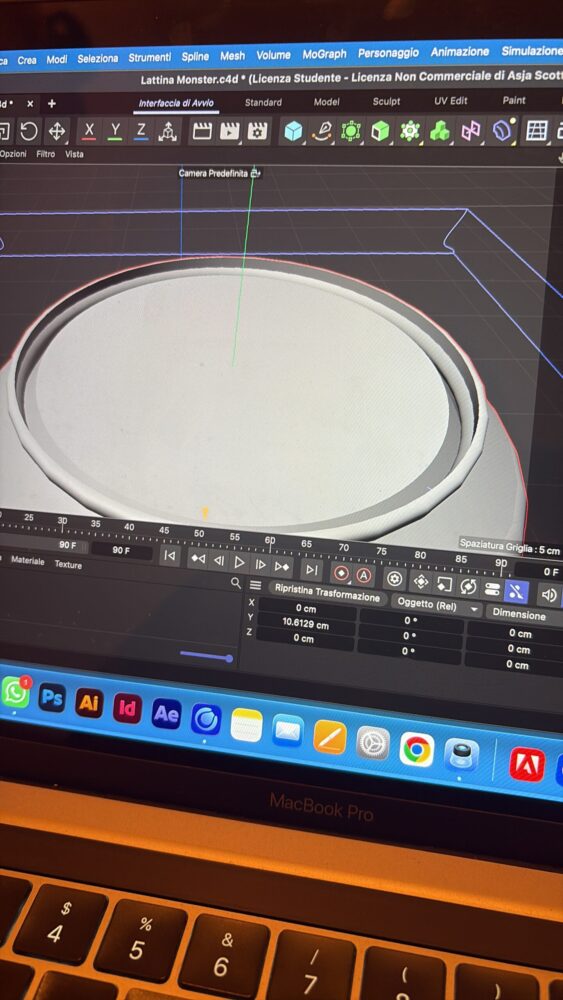Image resolution: width=563 pixels, height=1000 pixels.
Task: Open the viewport Vista menu
Action: pos(74,154)
